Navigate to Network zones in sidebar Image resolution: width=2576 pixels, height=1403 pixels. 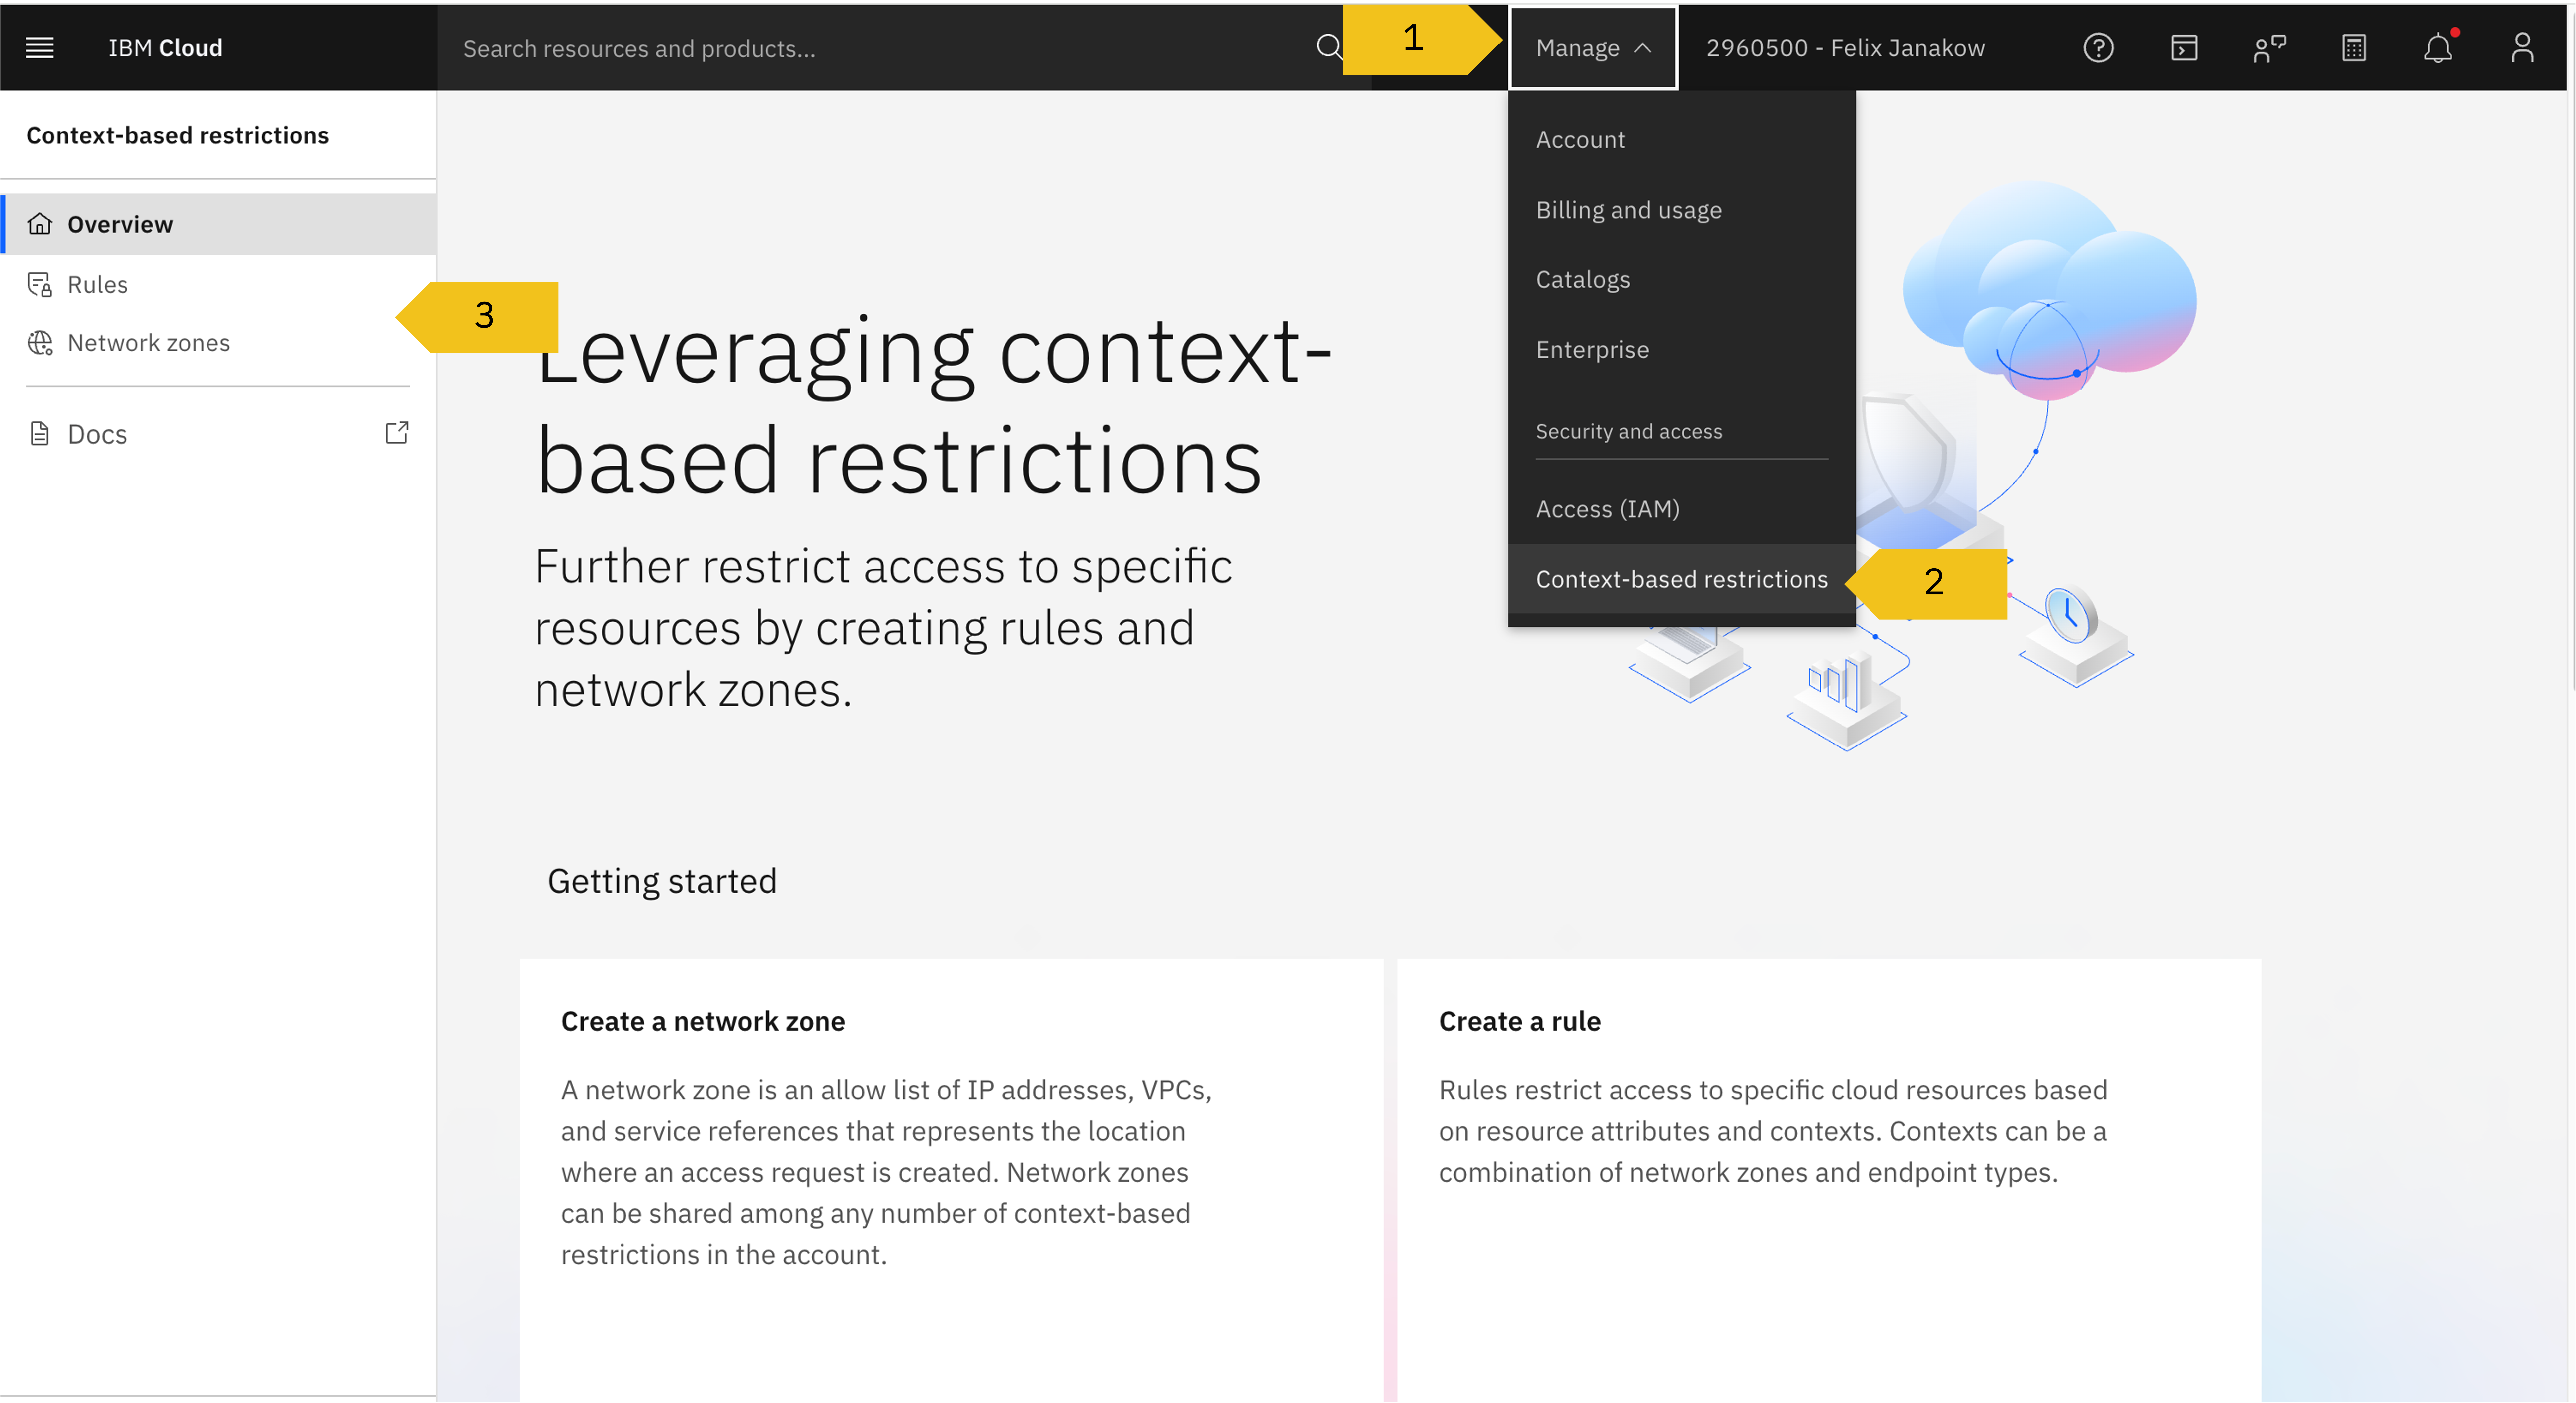click(x=148, y=343)
